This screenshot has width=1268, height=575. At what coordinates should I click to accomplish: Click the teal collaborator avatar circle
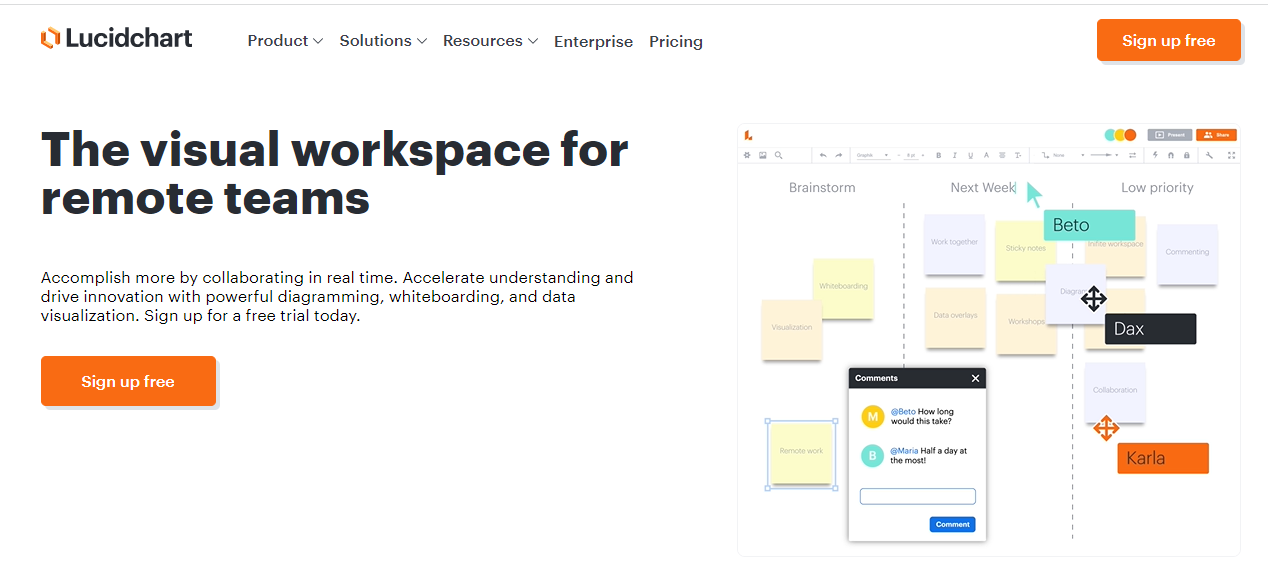(1111, 135)
